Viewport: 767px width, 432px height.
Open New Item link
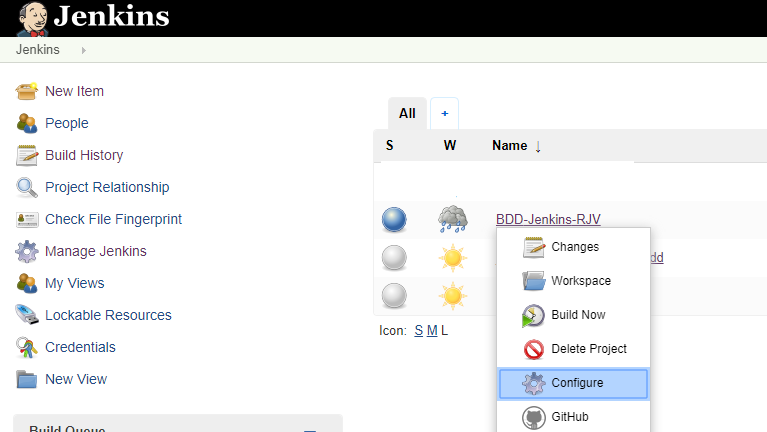coord(74,91)
